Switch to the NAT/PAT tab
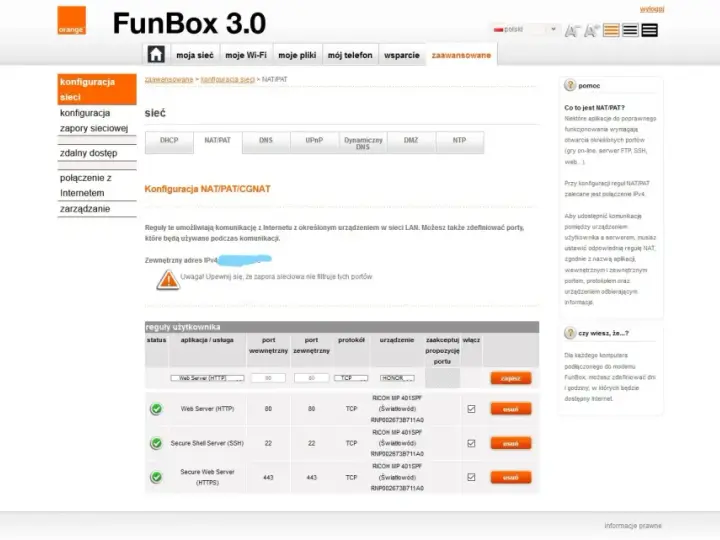The width and height of the screenshot is (720, 540). click(218, 142)
